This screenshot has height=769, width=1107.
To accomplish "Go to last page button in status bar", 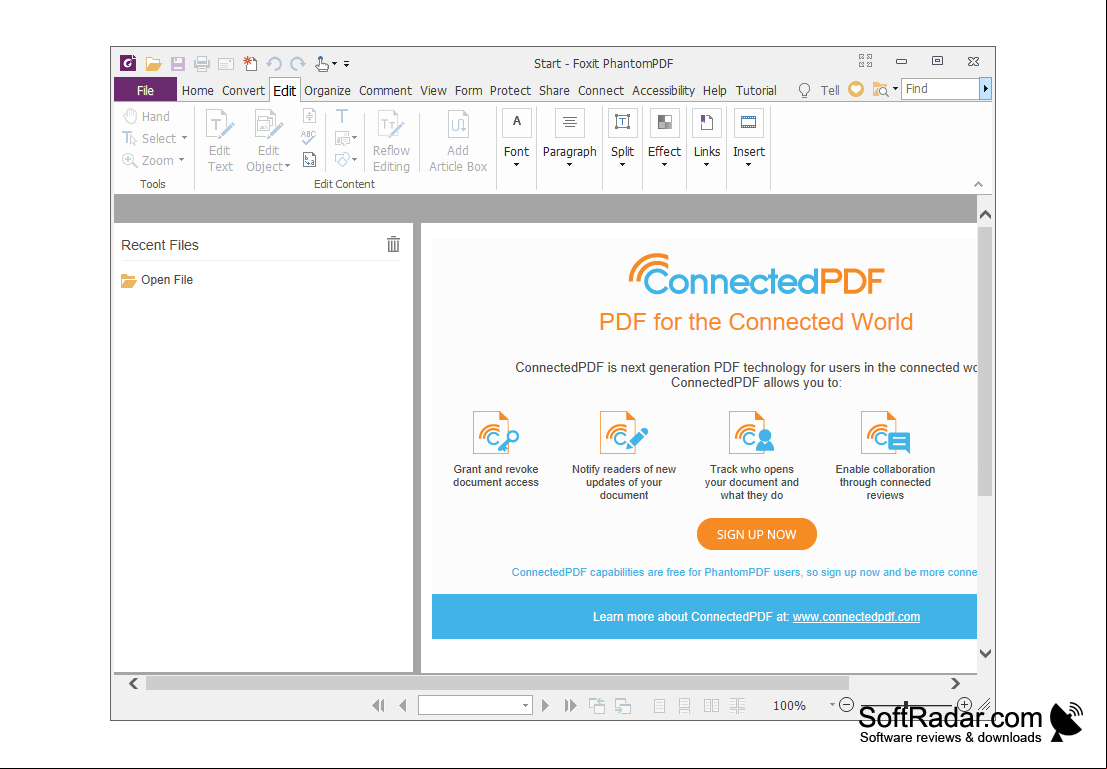I will click(570, 705).
